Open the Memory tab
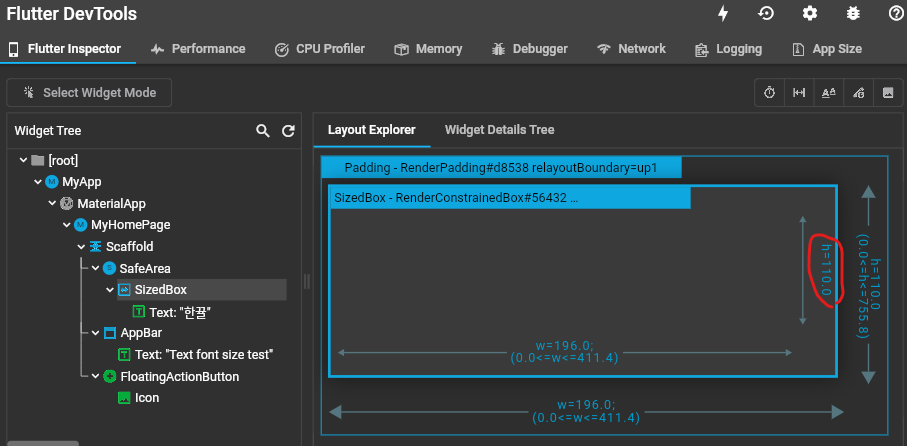Viewport: 907px width, 446px height. [428, 49]
